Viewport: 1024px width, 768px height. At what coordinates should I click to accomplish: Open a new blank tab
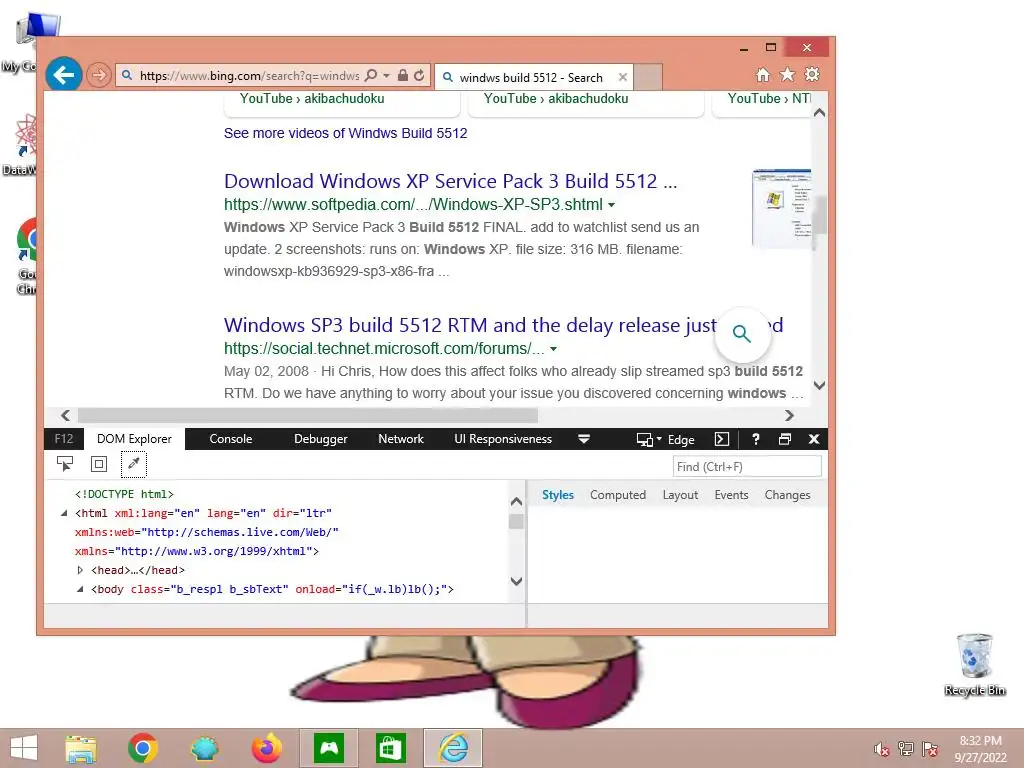point(648,77)
